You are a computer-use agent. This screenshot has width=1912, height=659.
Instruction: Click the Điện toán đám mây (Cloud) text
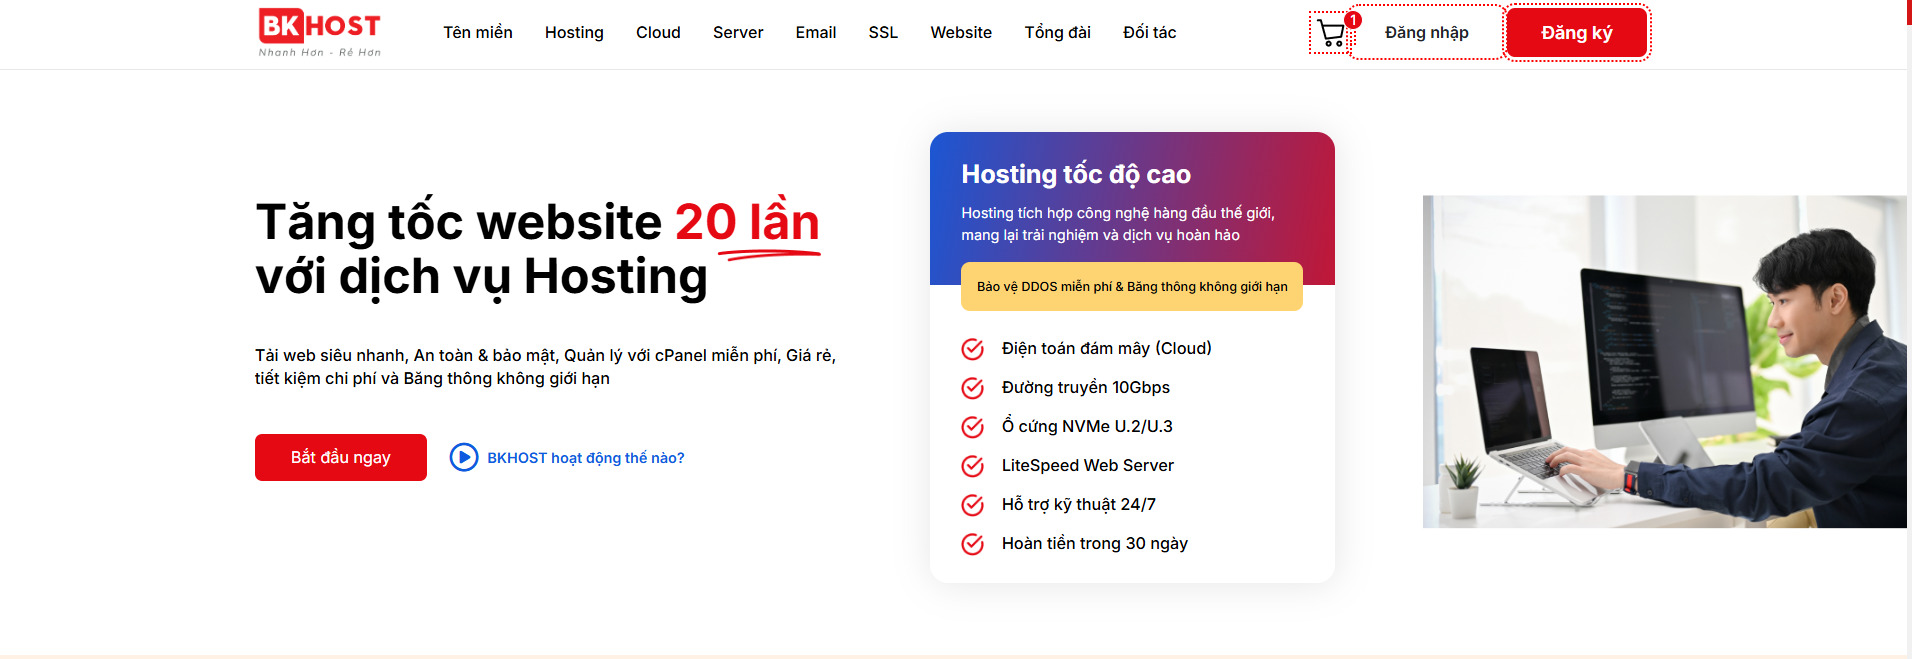[1107, 348]
